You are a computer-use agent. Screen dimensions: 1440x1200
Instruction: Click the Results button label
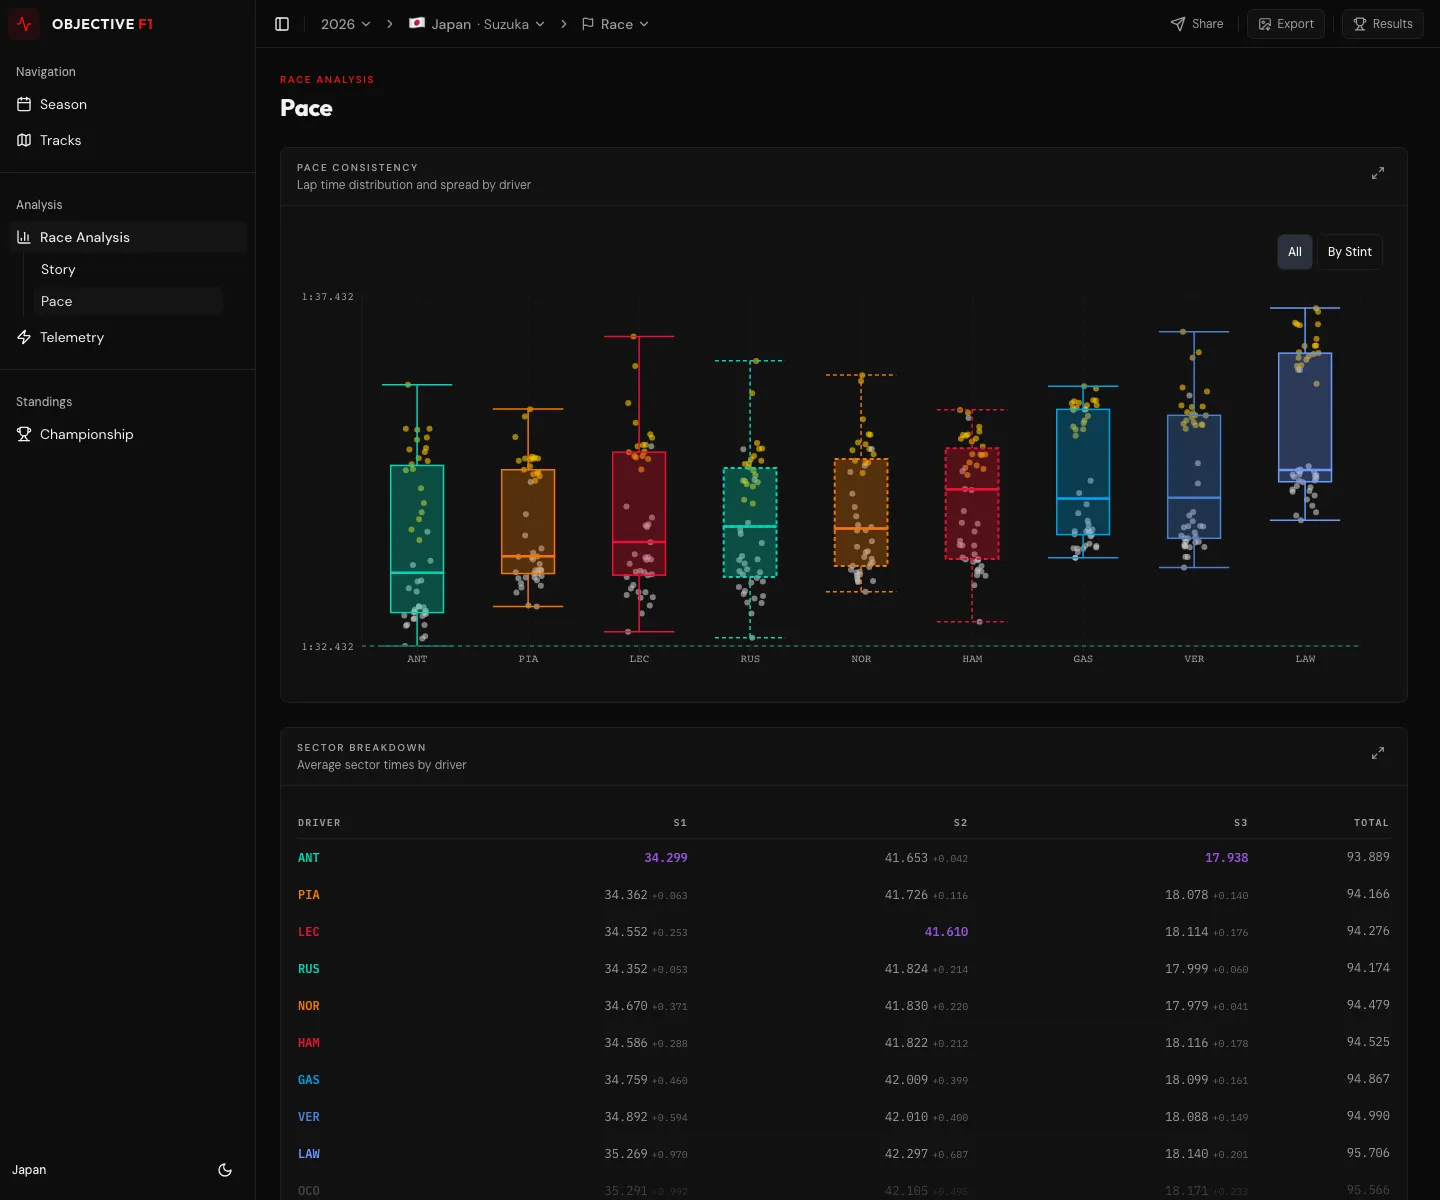(1392, 24)
